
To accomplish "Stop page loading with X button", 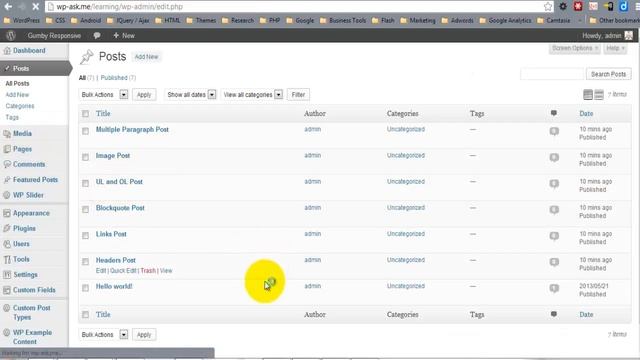I will coord(35,7).
